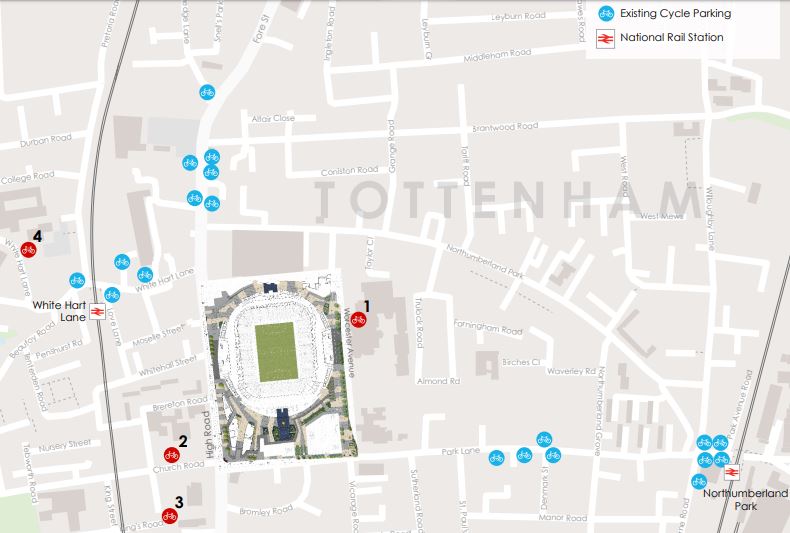Click the National Rail Station legend icon

click(x=604, y=38)
